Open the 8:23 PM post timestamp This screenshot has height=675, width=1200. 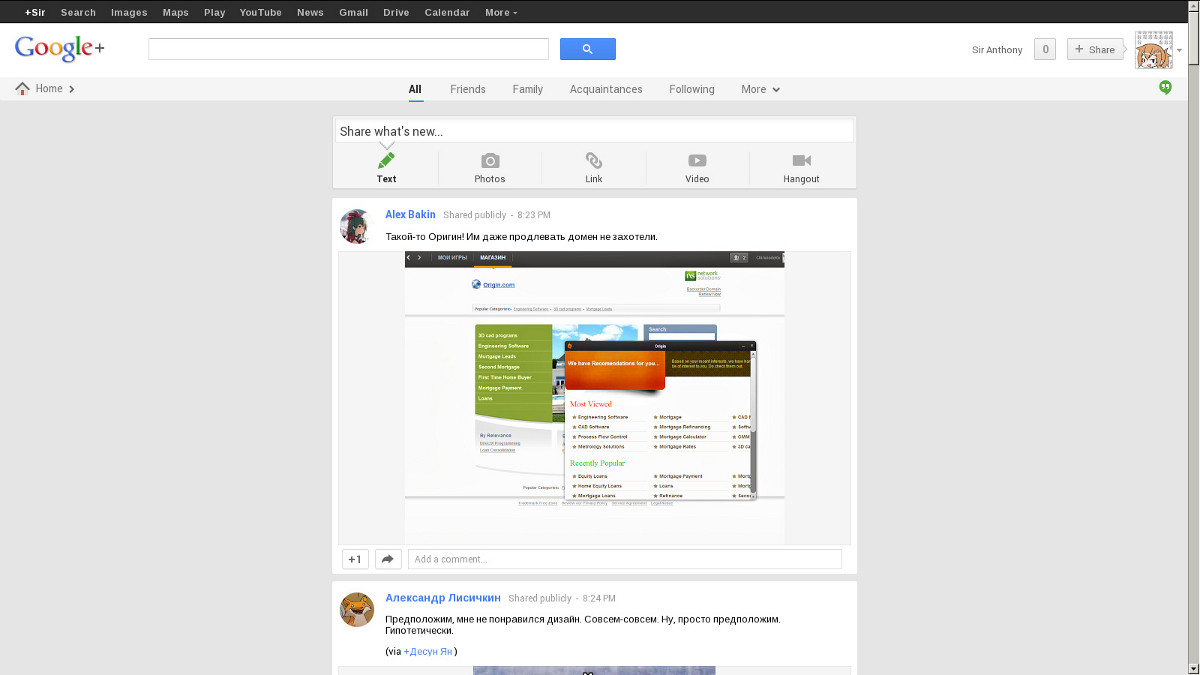[533, 215]
